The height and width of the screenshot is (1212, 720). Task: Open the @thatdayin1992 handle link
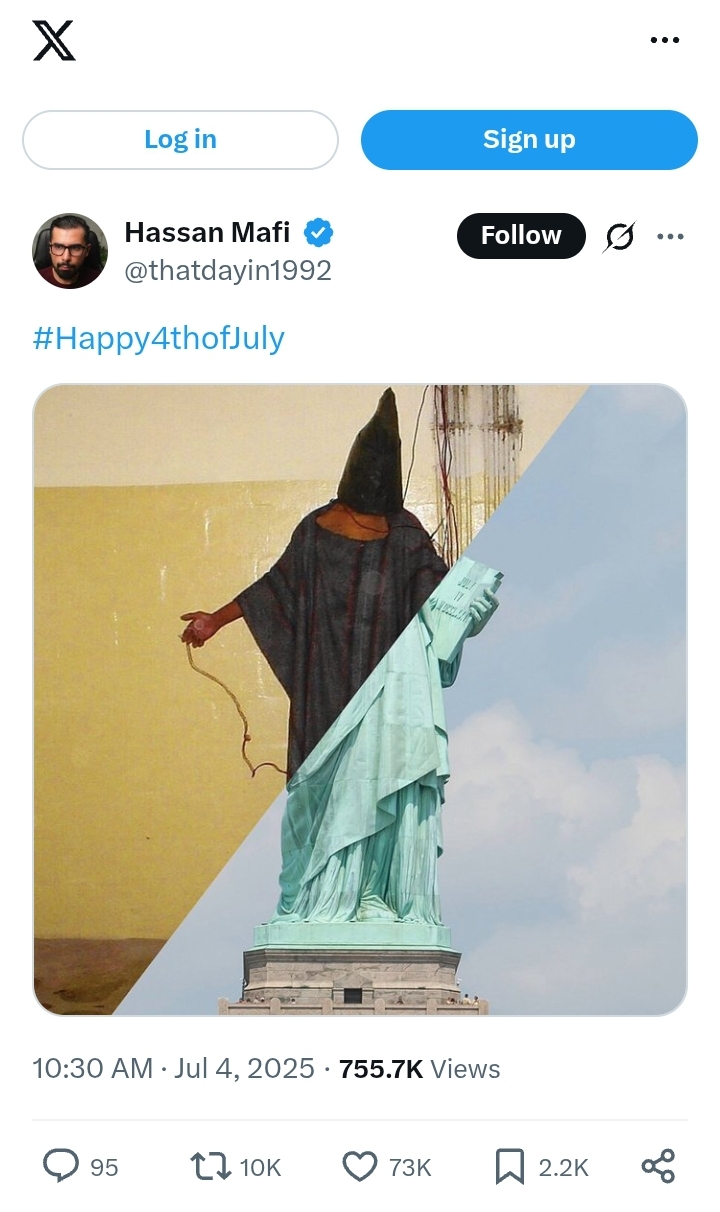pyautogui.click(x=228, y=271)
